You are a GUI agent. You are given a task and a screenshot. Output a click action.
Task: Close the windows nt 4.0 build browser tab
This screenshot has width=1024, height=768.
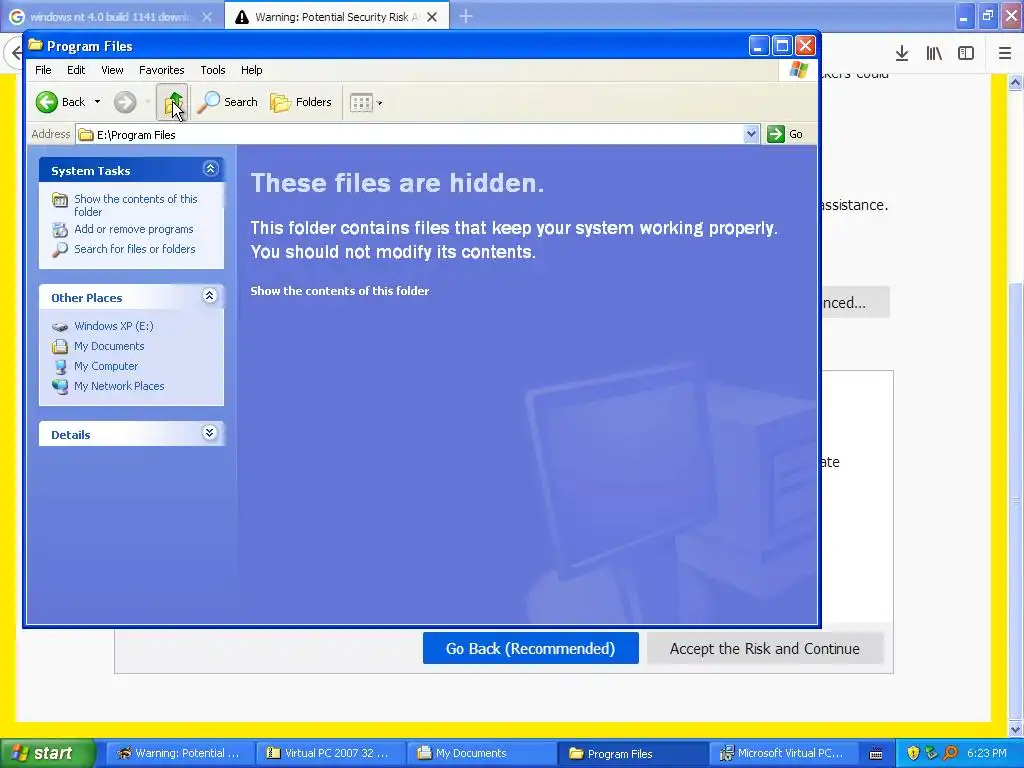pos(206,17)
